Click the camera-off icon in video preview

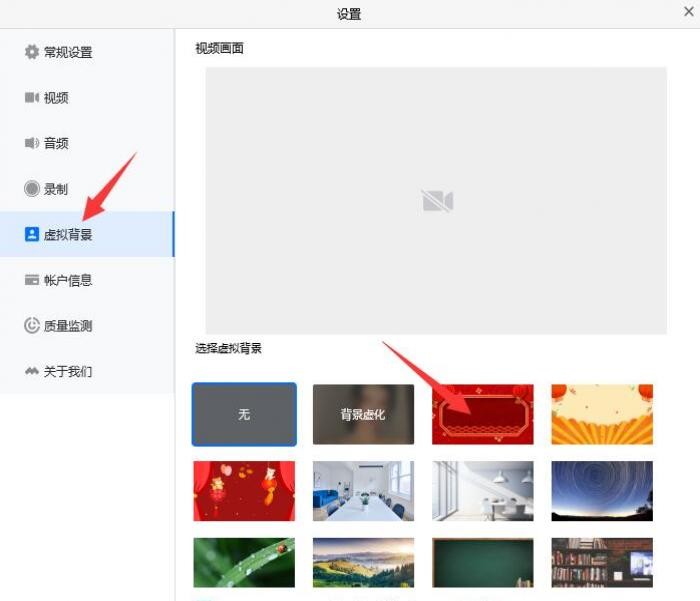[437, 201]
